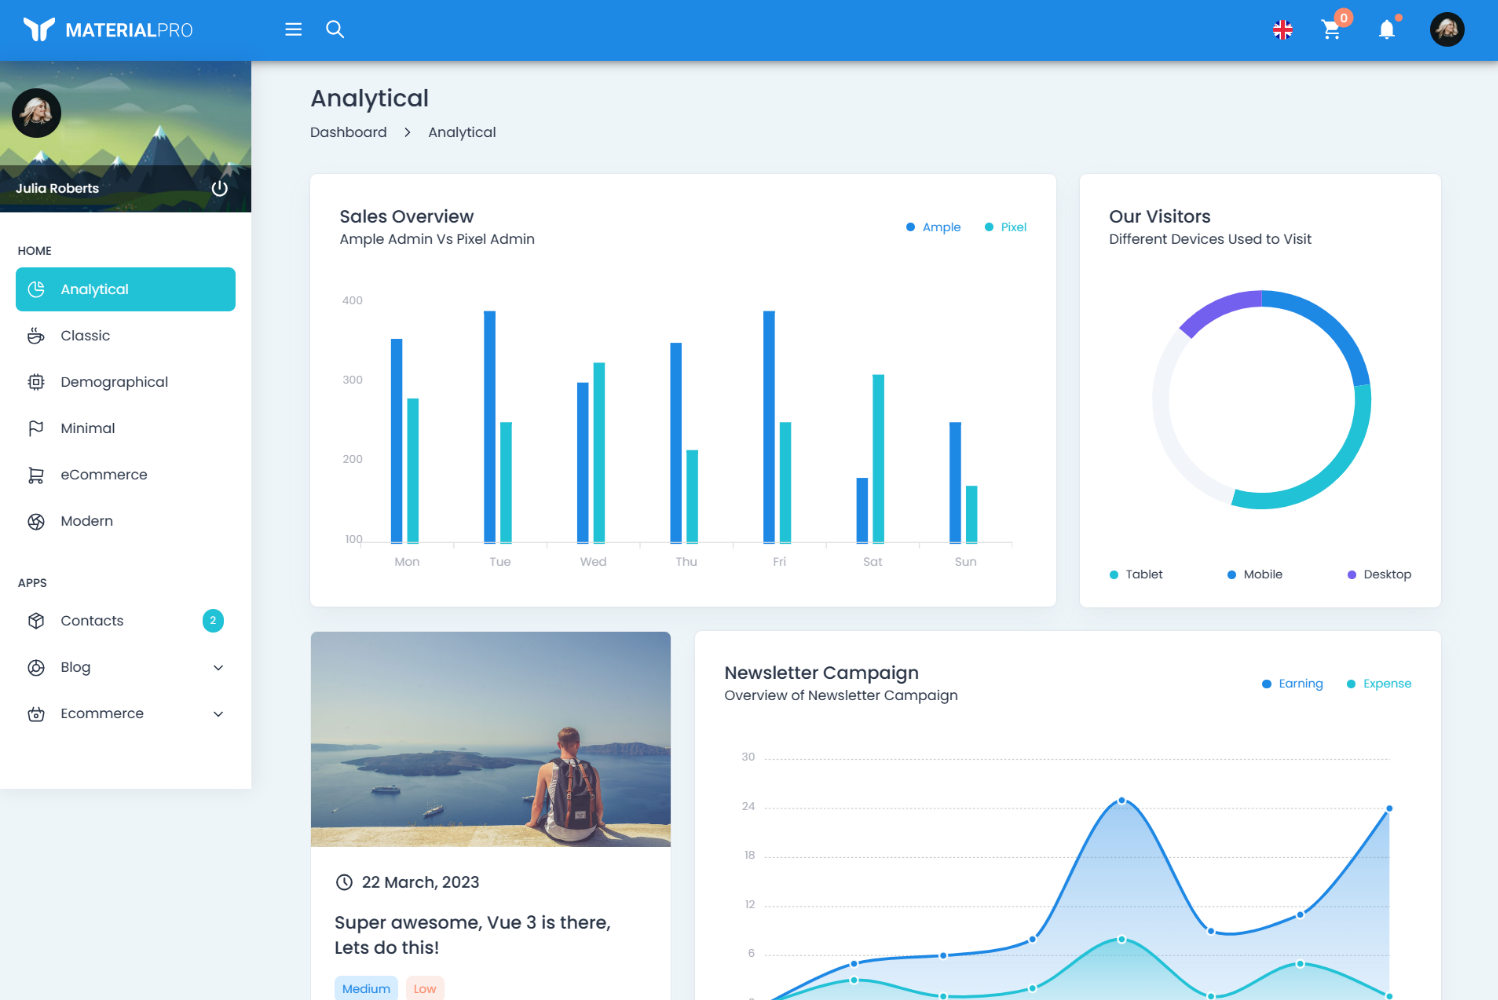
Task: Open the notifications bell icon
Action: point(1386,30)
